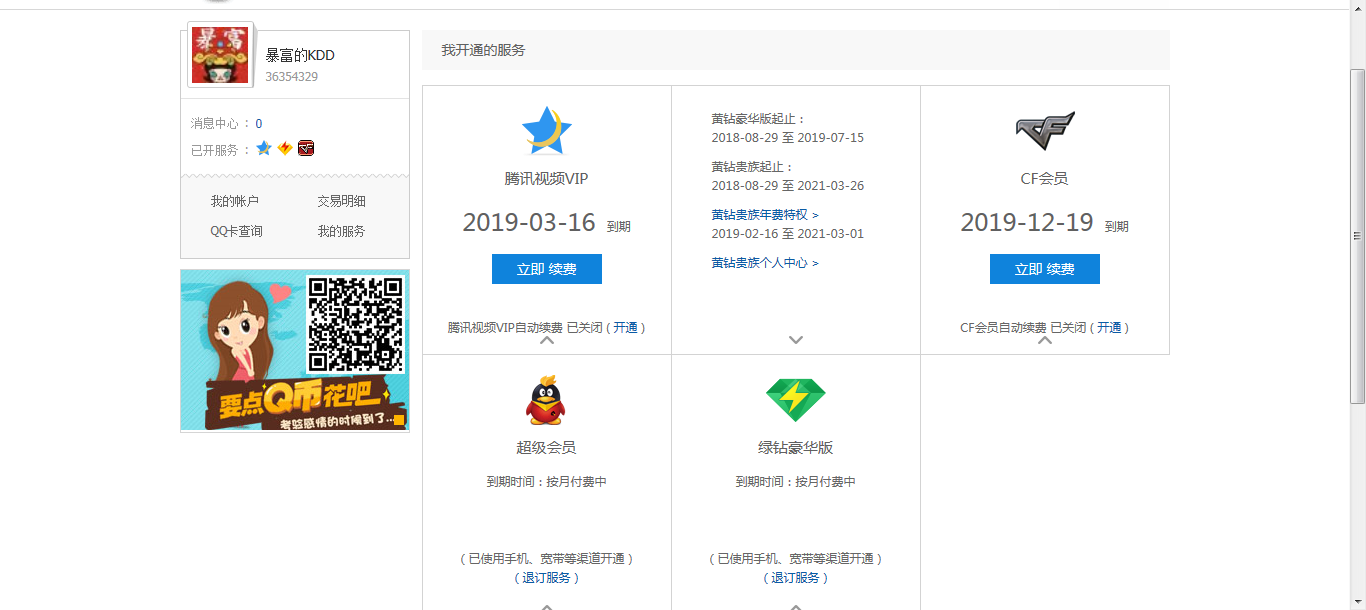Click the 2019-12-19 expiry date
This screenshot has height=610, width=1366.
(1027, 223)
